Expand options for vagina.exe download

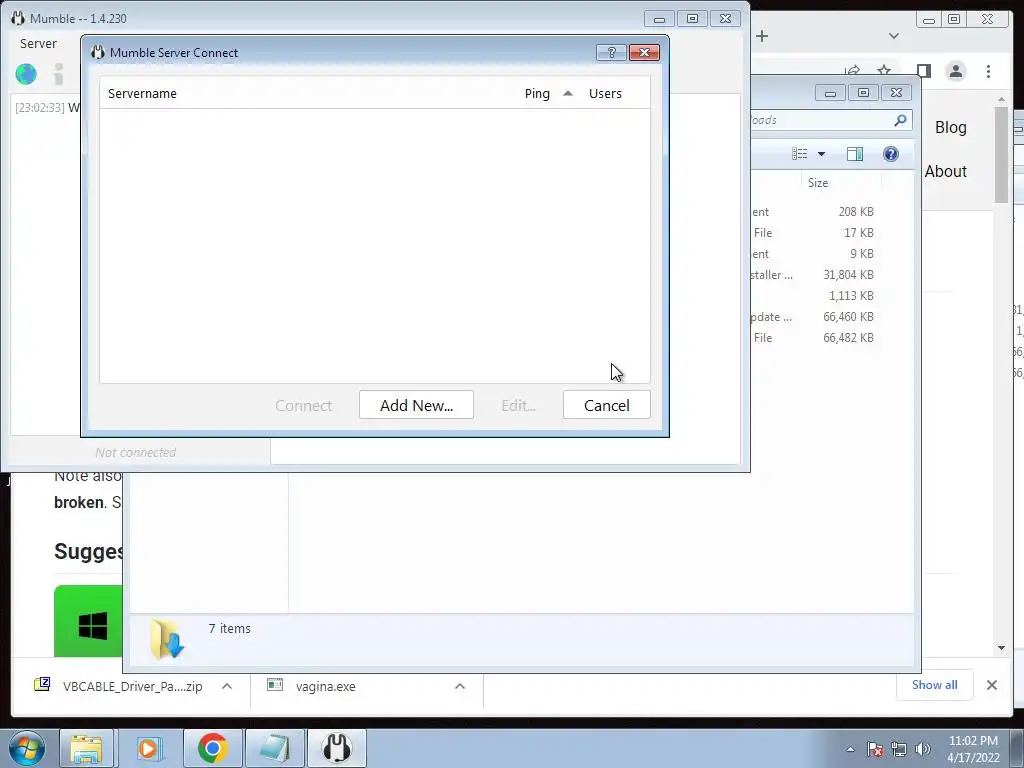(x=460, y=686)
